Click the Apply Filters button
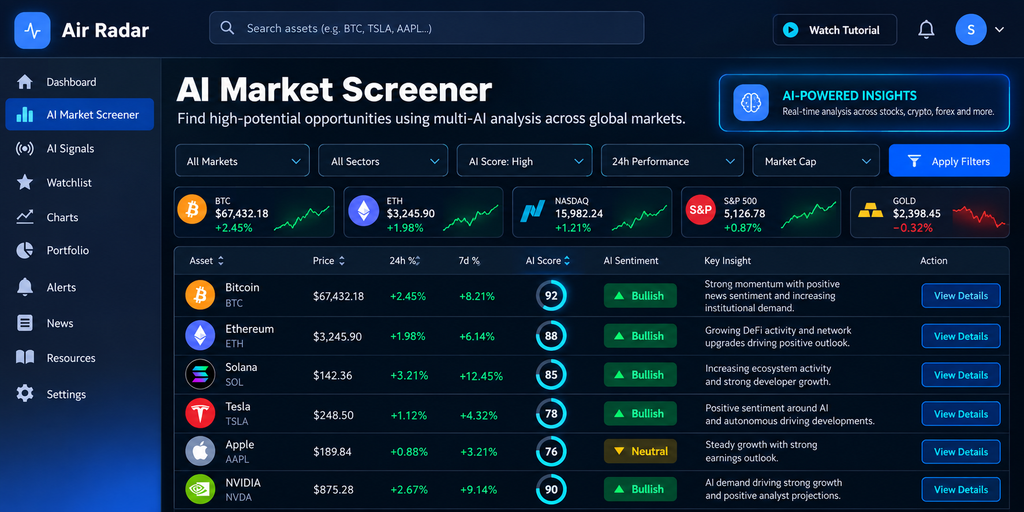1024x512 pixels. coord(949,161)
